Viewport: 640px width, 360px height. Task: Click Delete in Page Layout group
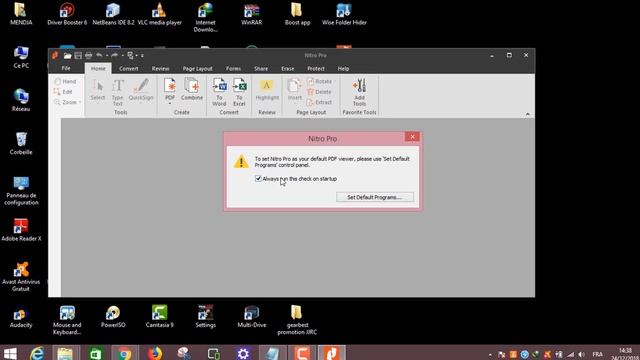click(x=319, y=92)
